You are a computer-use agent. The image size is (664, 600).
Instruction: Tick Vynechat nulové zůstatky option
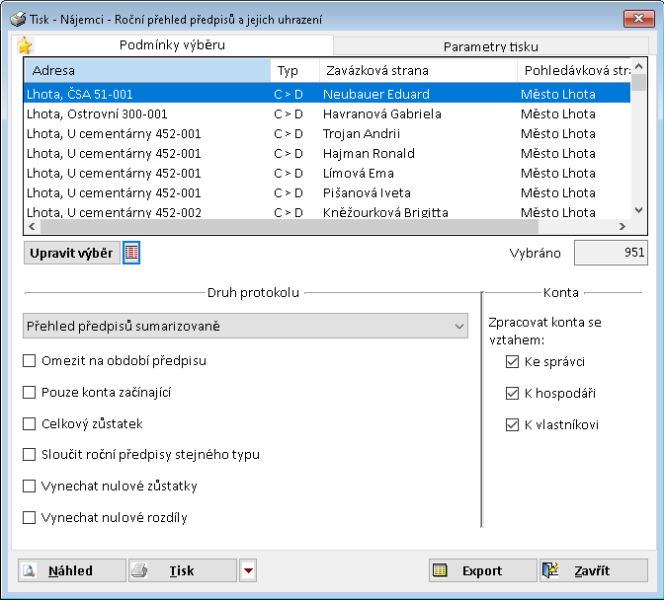click(29, 486)
